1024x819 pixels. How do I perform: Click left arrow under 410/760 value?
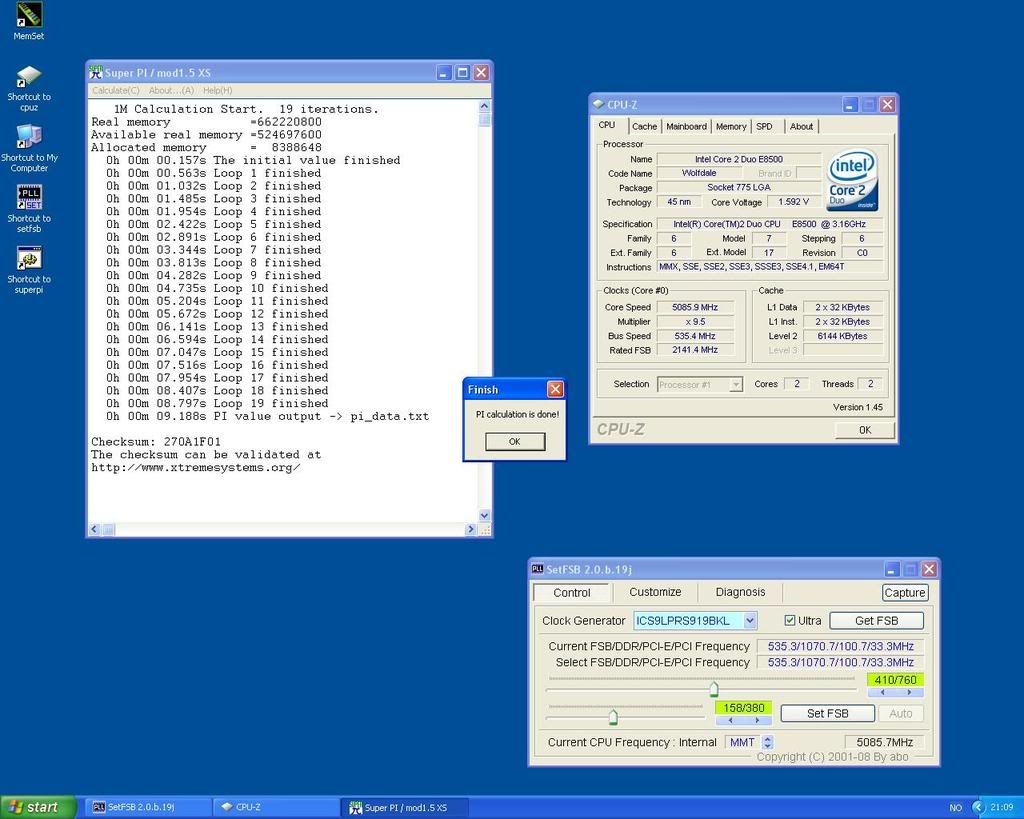882,692
